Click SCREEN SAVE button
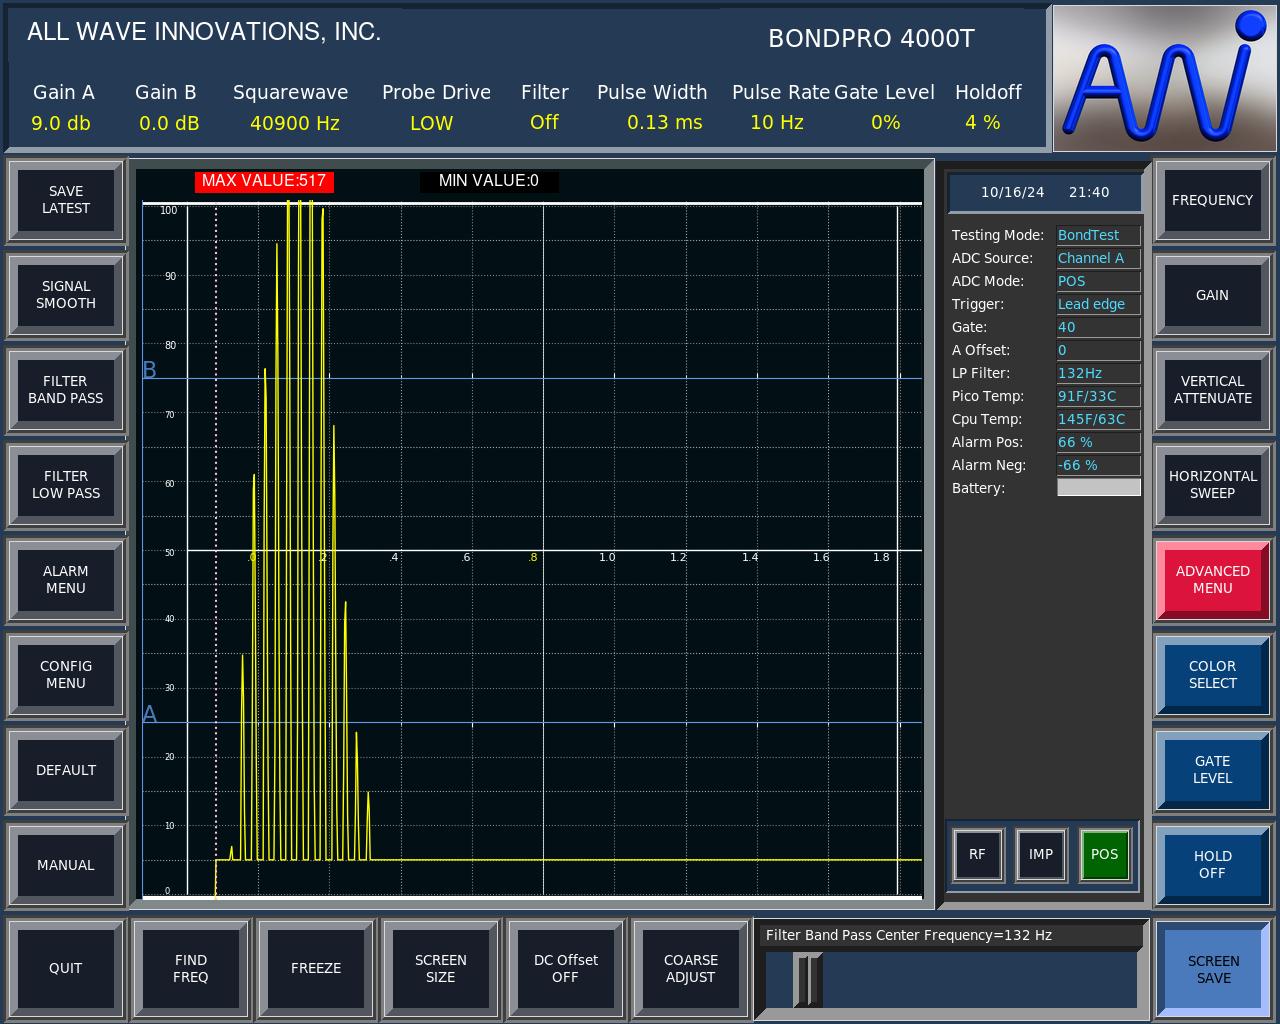1280x1024 pixels. [1213, 969]
